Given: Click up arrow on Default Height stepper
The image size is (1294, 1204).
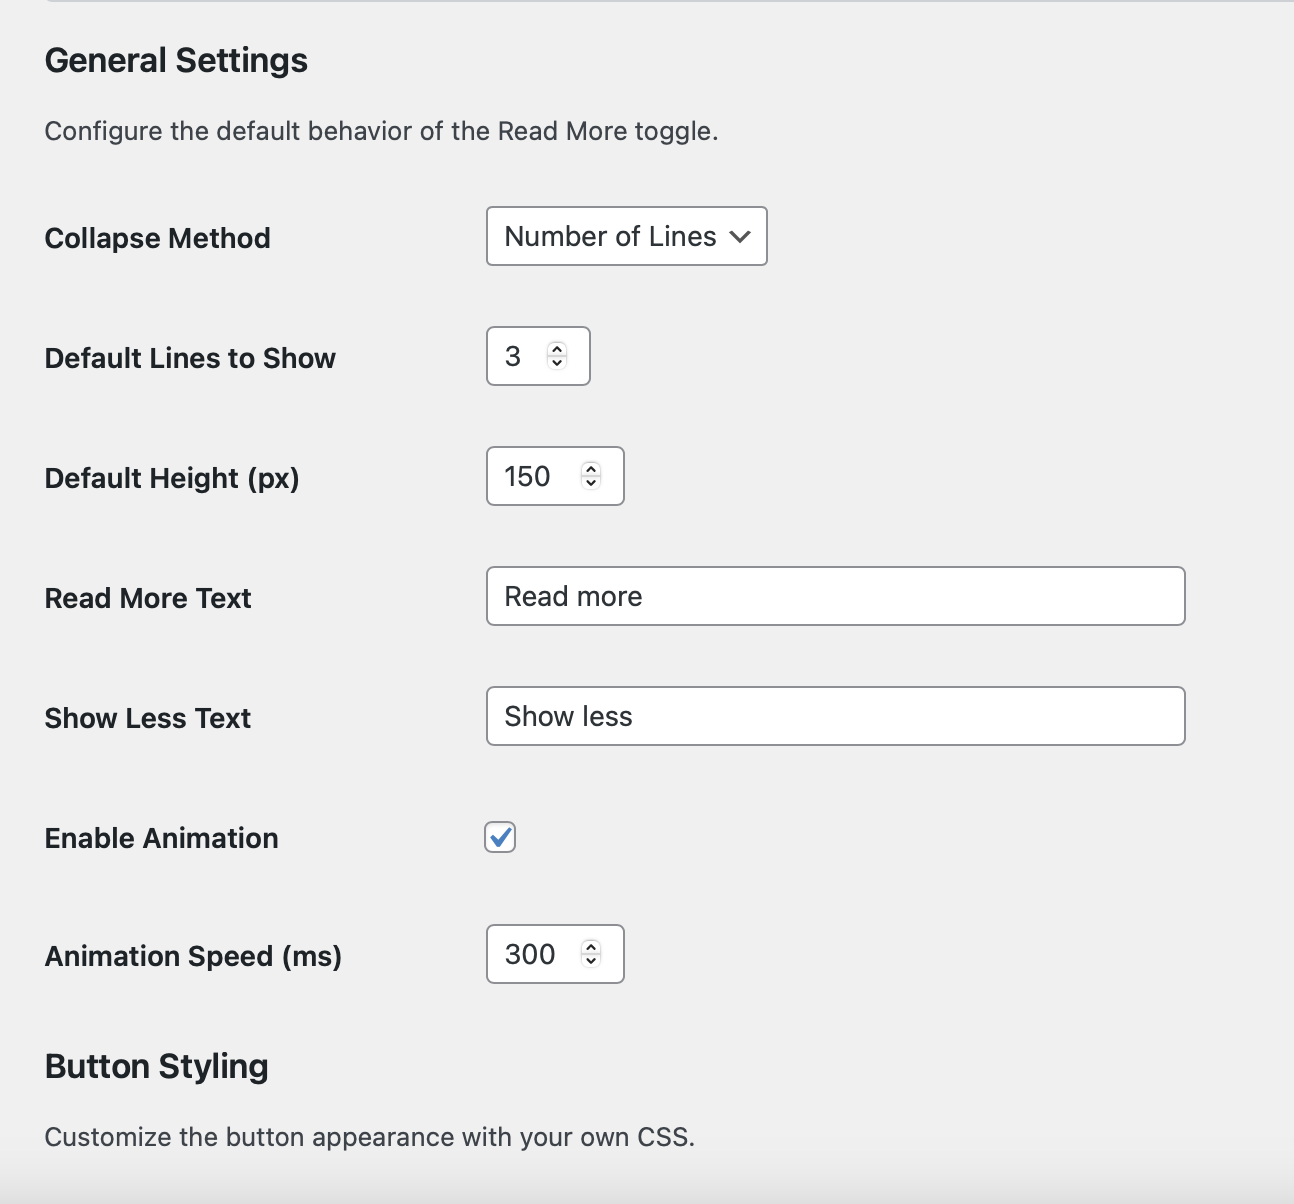Looking at the screenshot, I should [591, 469].
